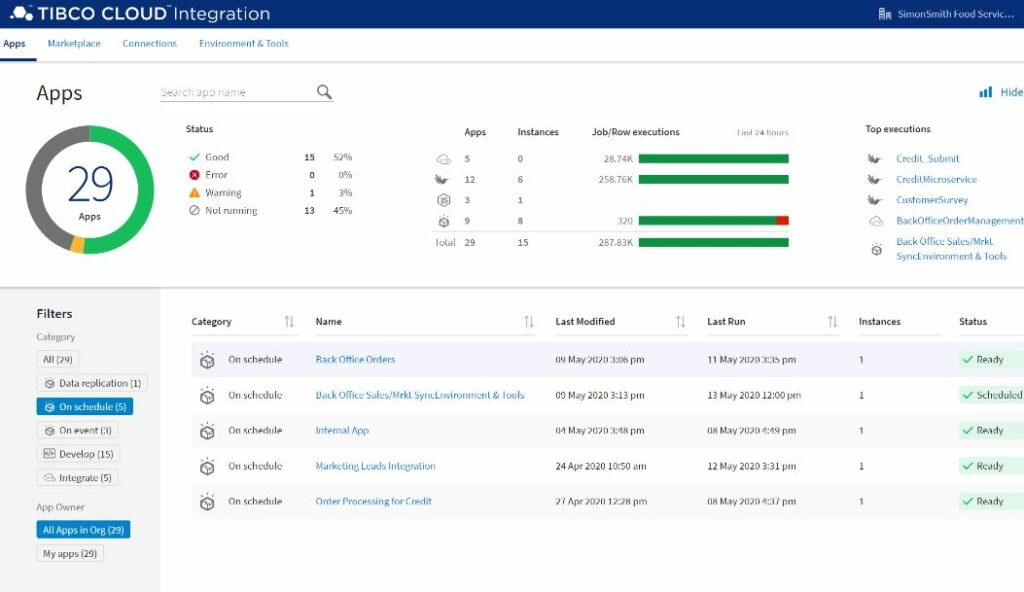1024x592 pixels.
Task: Click the app type icon with 9 apps
Action: click(443, 221)
